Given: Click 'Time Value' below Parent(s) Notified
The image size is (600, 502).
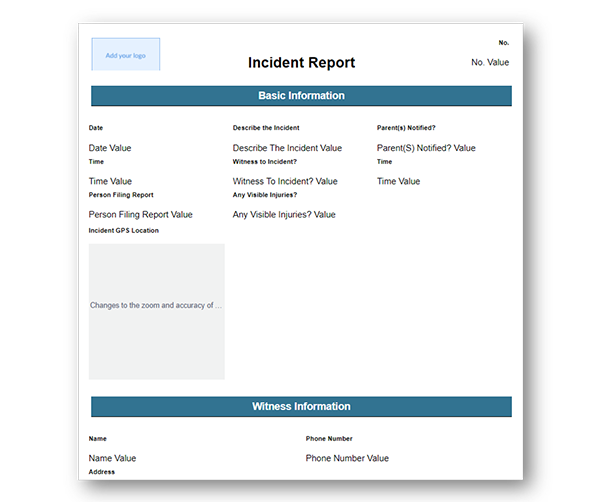Looking at the screenshot, I should (398, 181).
